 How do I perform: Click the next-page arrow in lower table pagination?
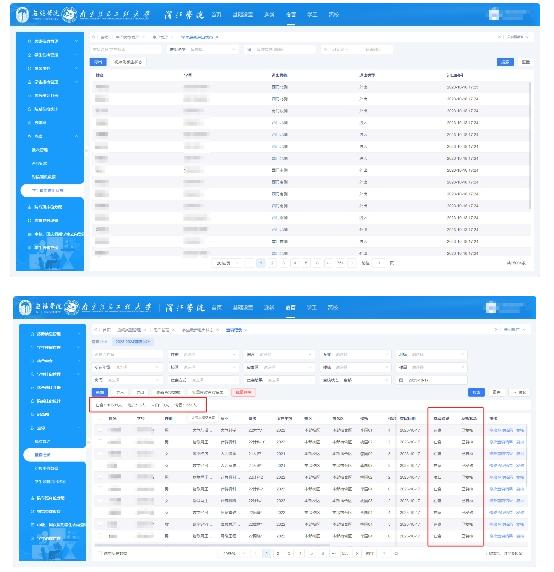tap(357, 553)
